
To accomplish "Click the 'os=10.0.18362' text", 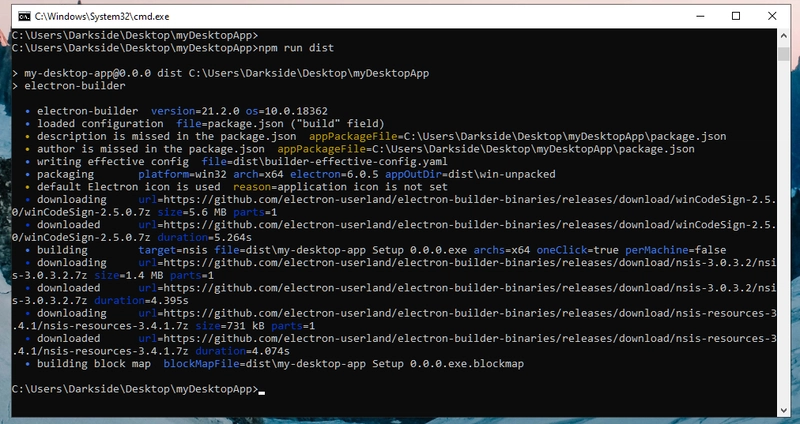I will 287,111.
